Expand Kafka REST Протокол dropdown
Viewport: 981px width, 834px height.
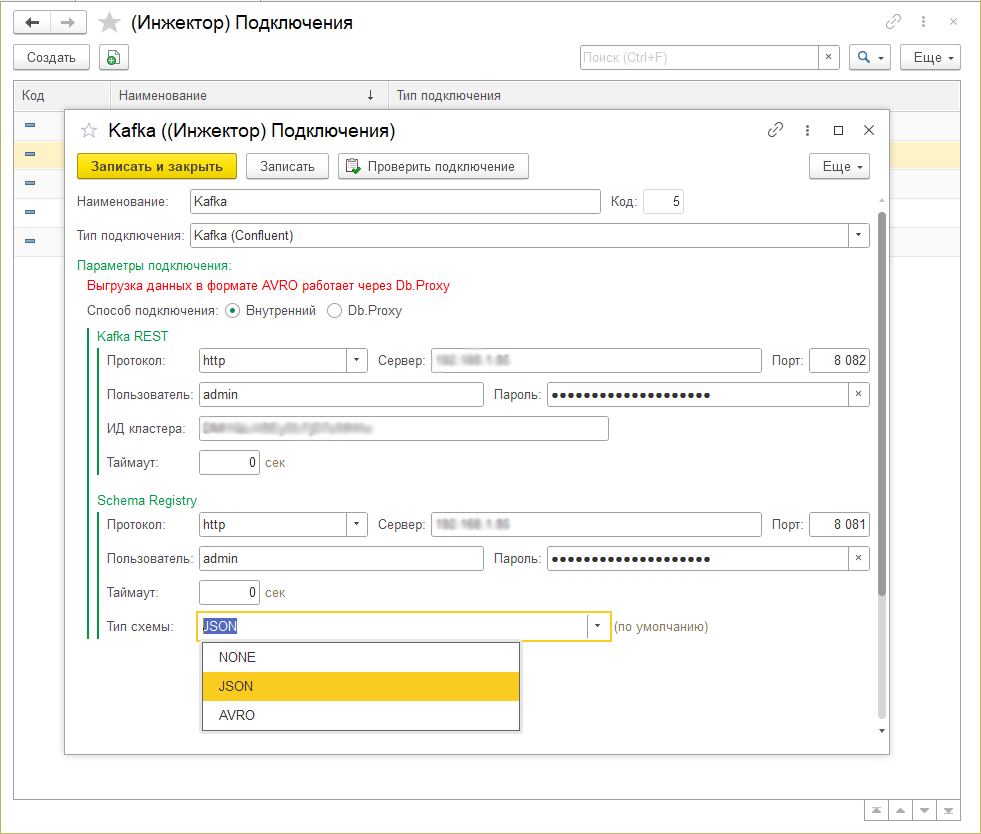pos(357,360)
